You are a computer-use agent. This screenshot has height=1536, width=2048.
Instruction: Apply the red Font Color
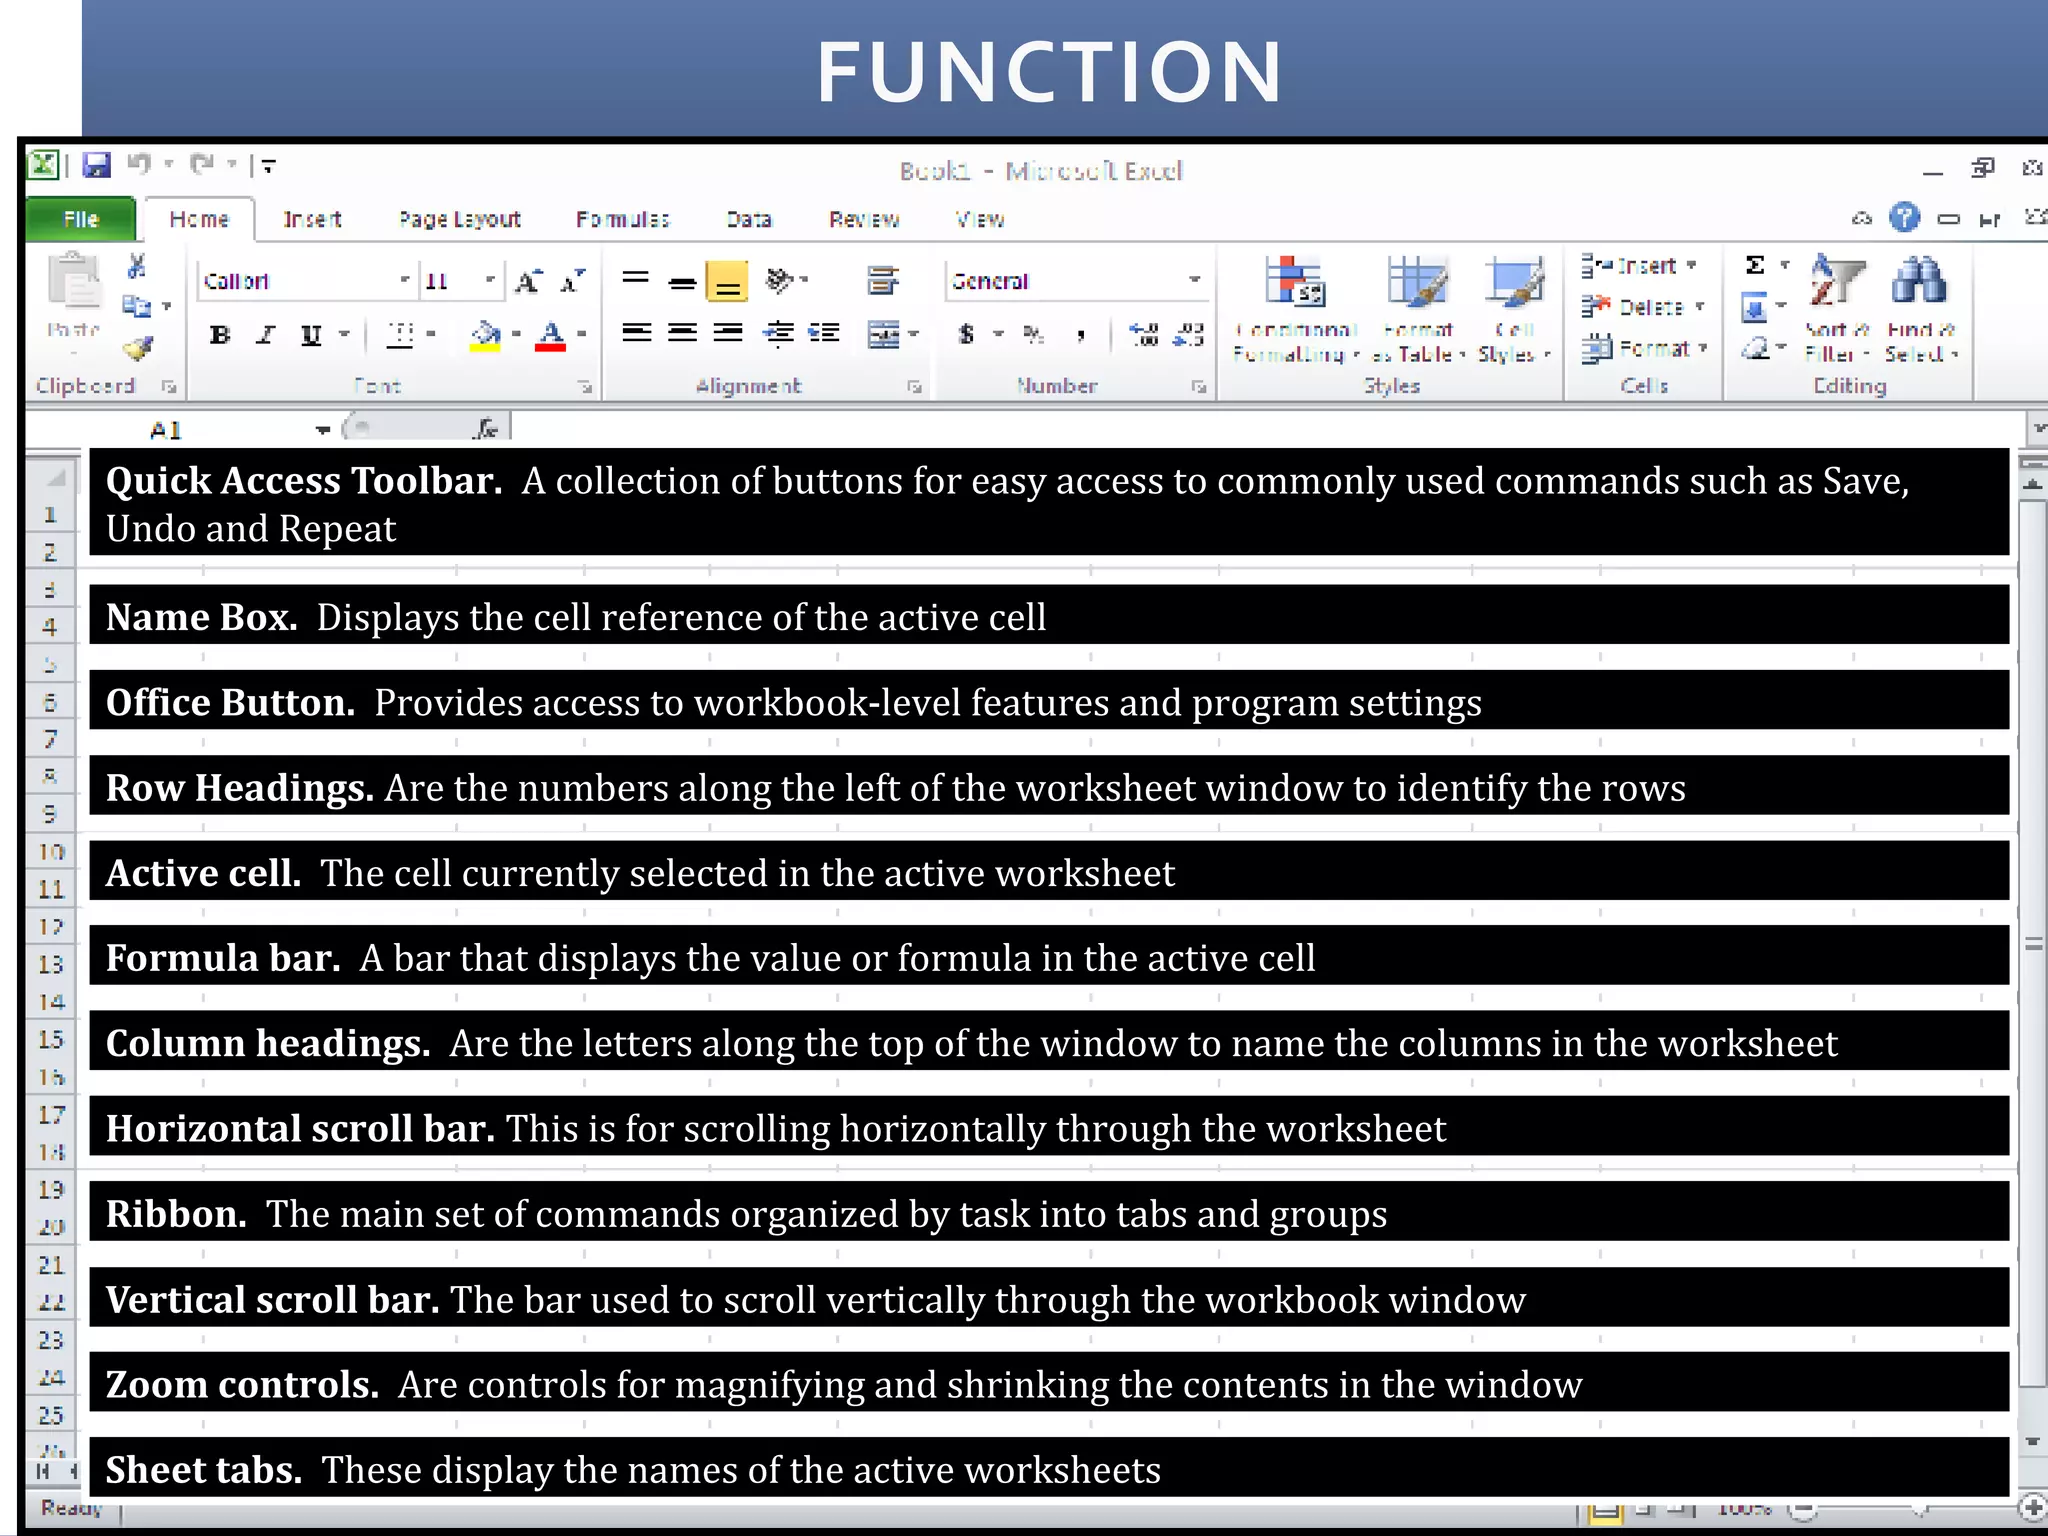coord(550,336)
